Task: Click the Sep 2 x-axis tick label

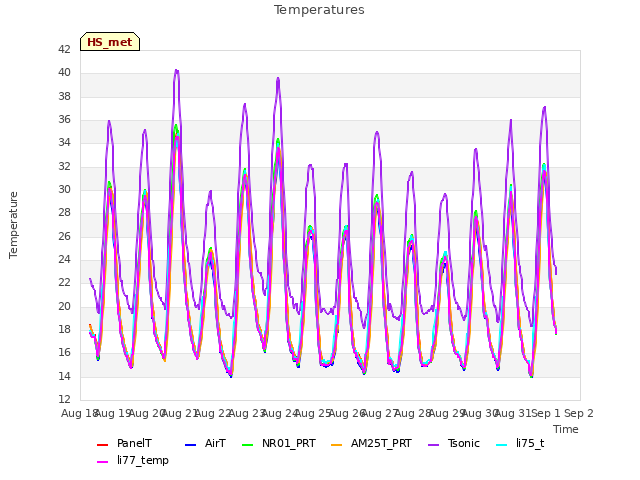Action: pos(579,413)
